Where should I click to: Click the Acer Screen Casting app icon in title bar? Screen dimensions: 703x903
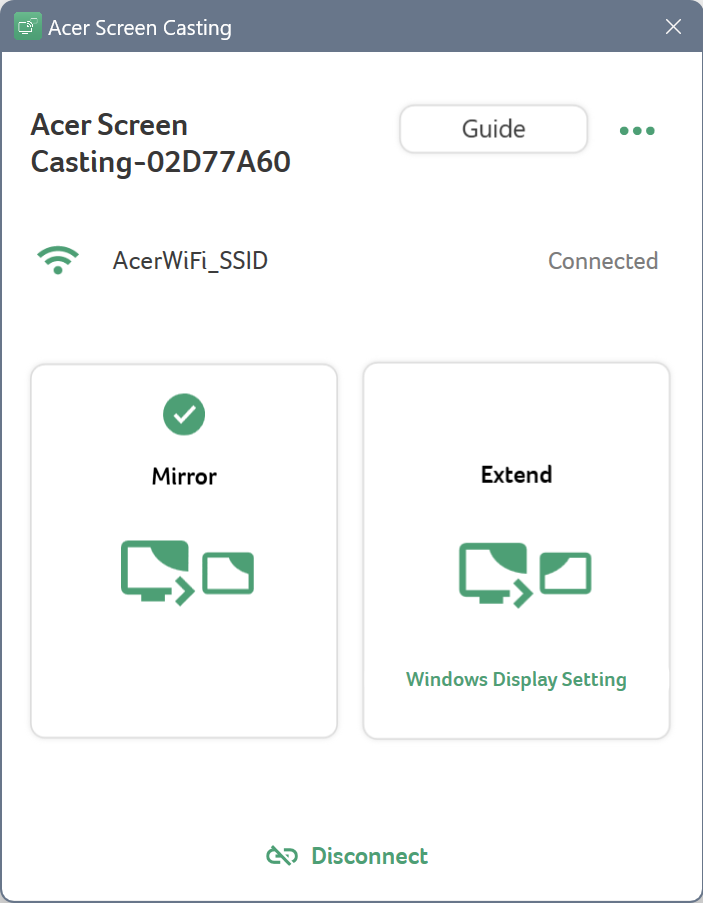(28, 26)
